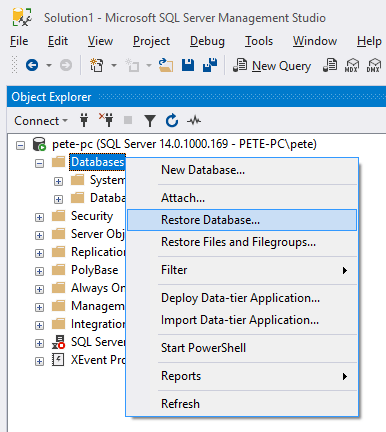Screen dimensions: 386x432
Task: Expand the Management folder node
Action: [39, 307]
